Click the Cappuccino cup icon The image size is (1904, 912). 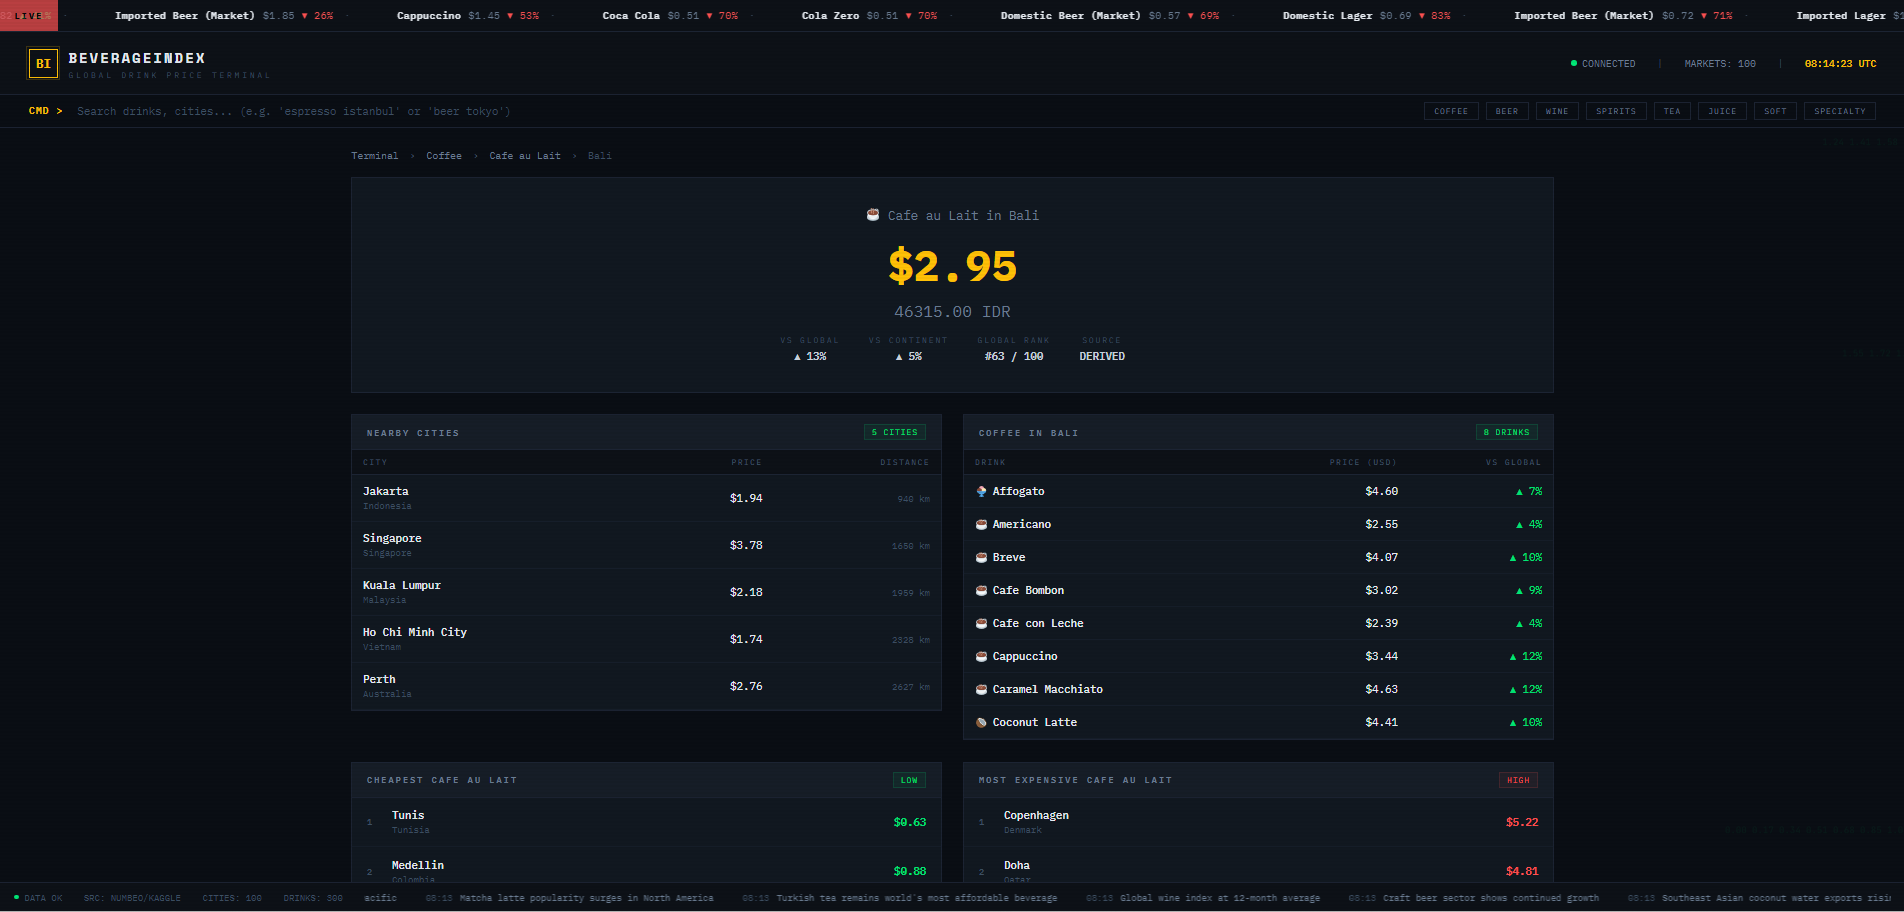click(981, 656)
